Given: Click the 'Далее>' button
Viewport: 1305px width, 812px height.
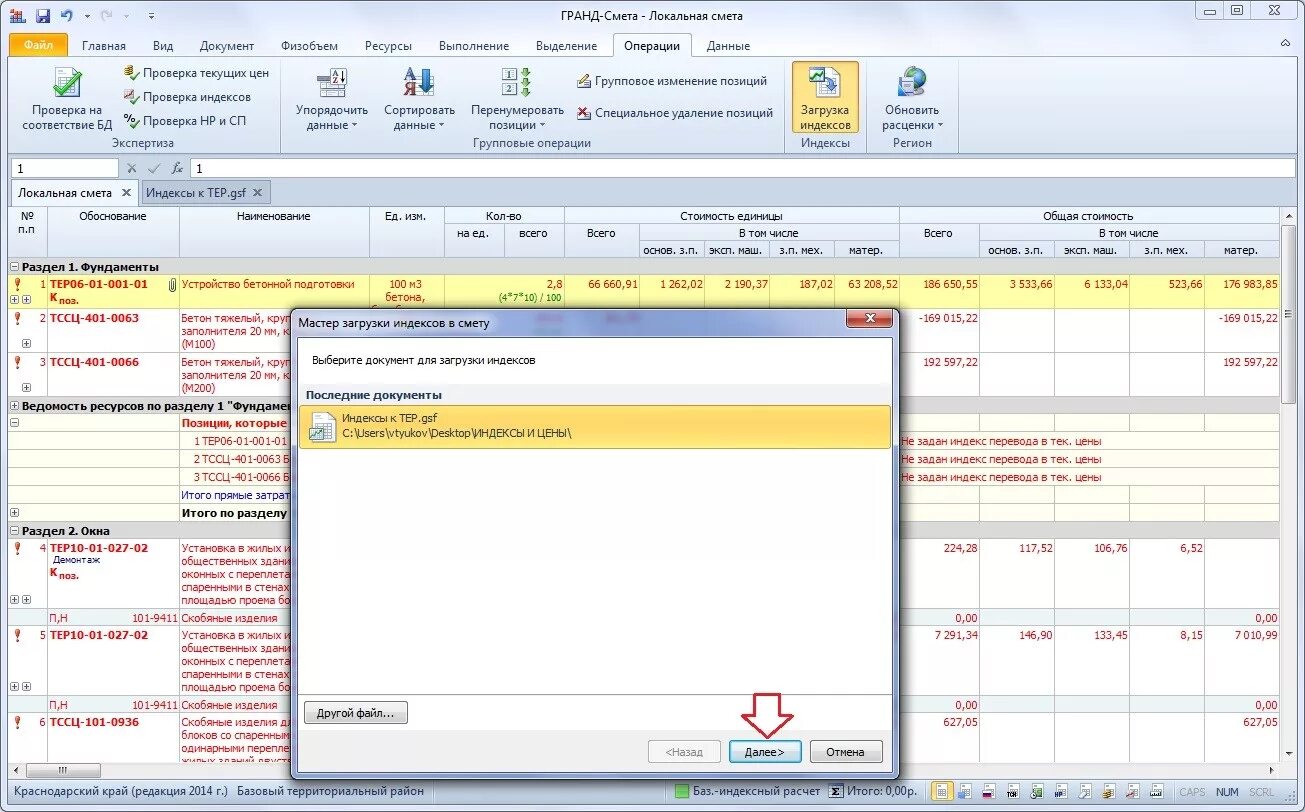Looking at the screenshot, I should tap(764, 752).
